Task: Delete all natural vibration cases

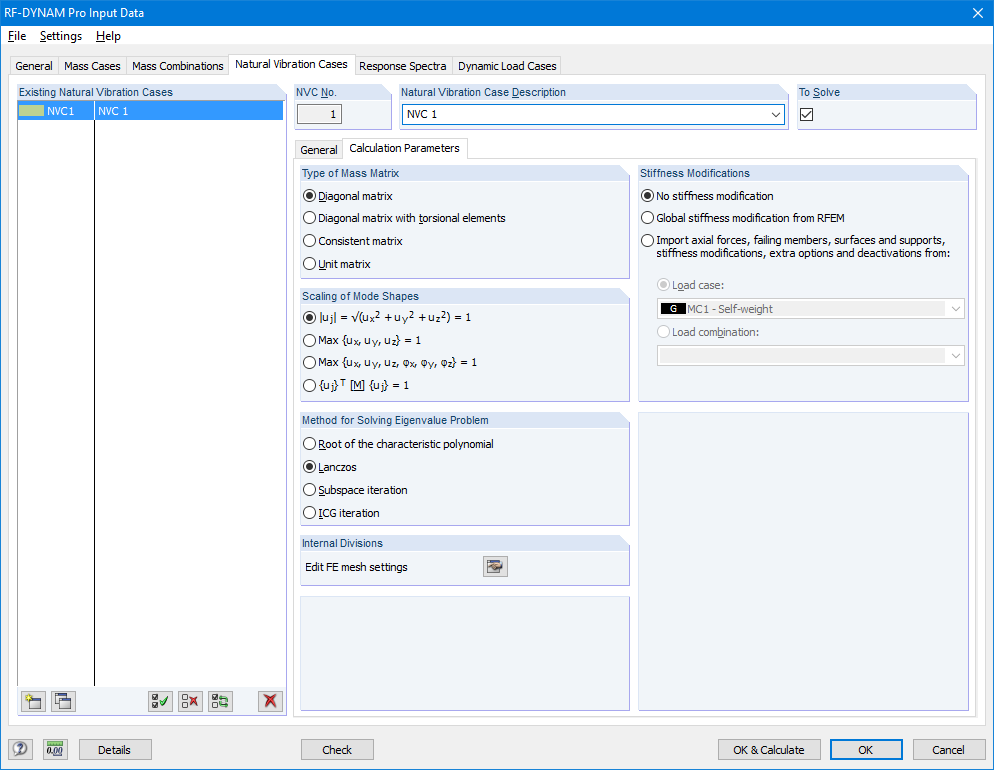Action: [x=270, y=701]
